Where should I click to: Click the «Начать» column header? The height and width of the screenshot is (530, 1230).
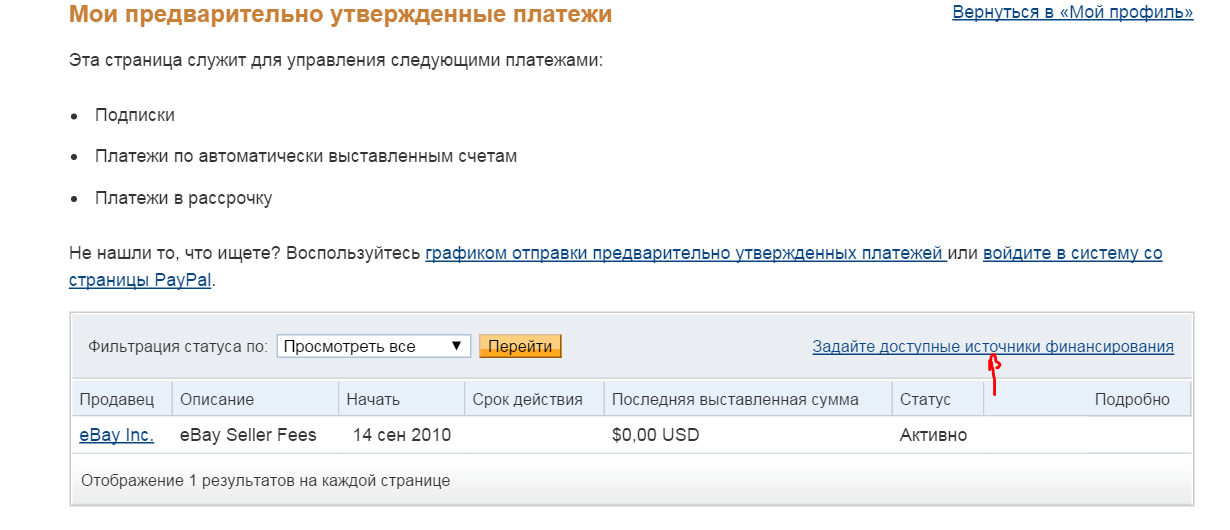373,399
